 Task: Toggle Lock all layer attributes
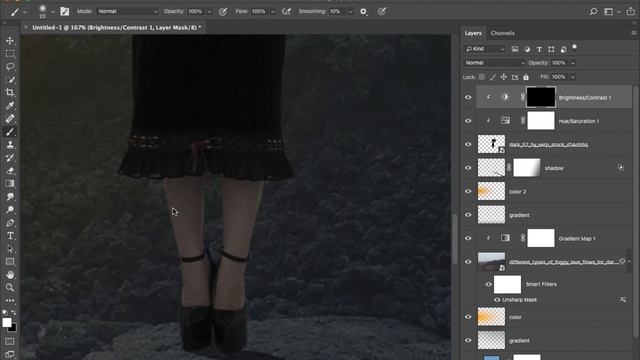click(x=526, y=77)
